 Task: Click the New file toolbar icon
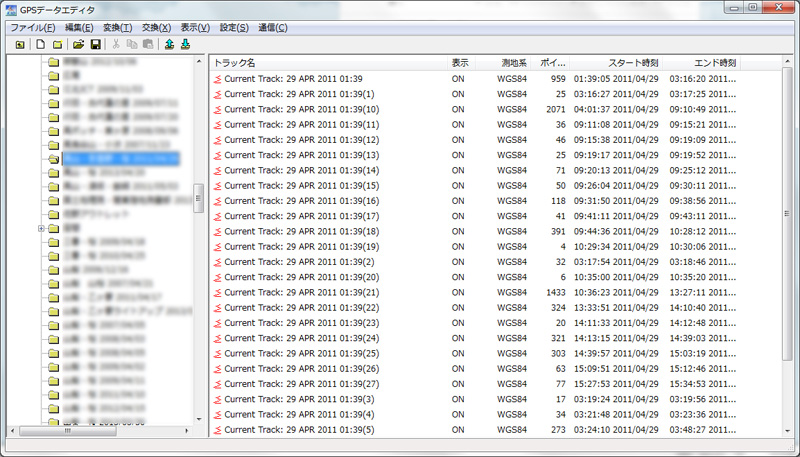pos(41,45)
